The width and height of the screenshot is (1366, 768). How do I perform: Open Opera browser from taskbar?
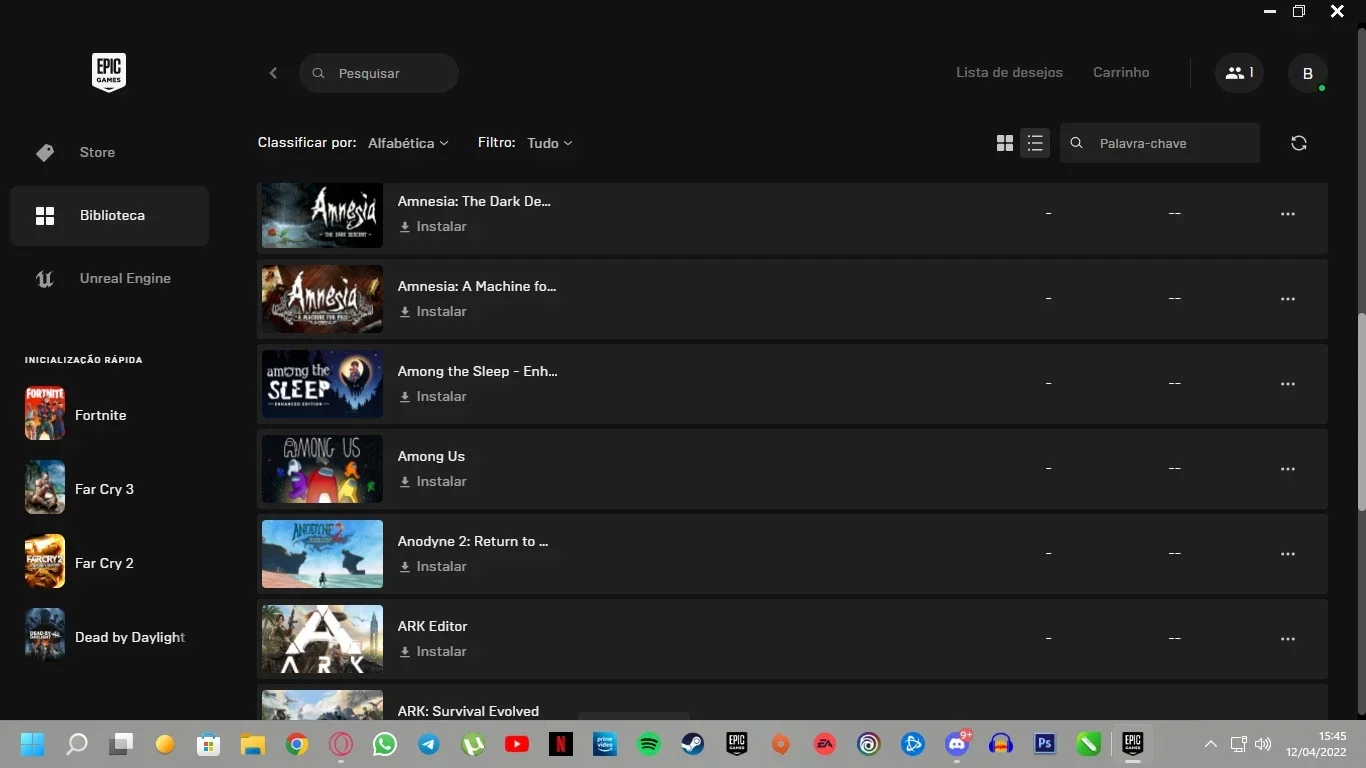(341, 744)
